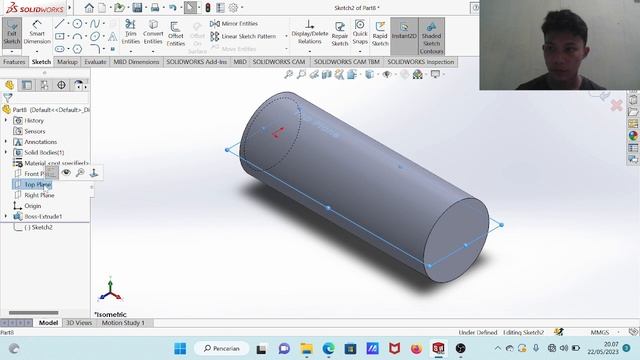Toggle Exit Sketch button
The image size is (640, 360).
(x=12, y=33)
